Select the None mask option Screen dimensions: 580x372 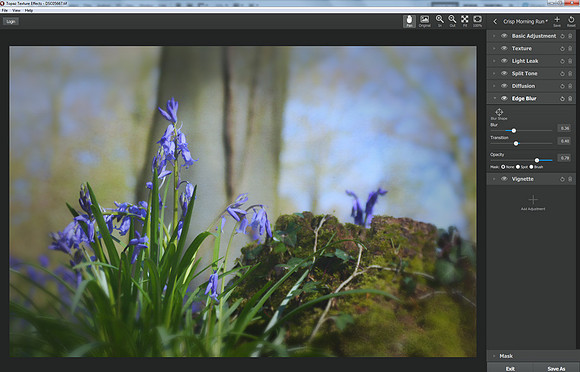(503, 167)
